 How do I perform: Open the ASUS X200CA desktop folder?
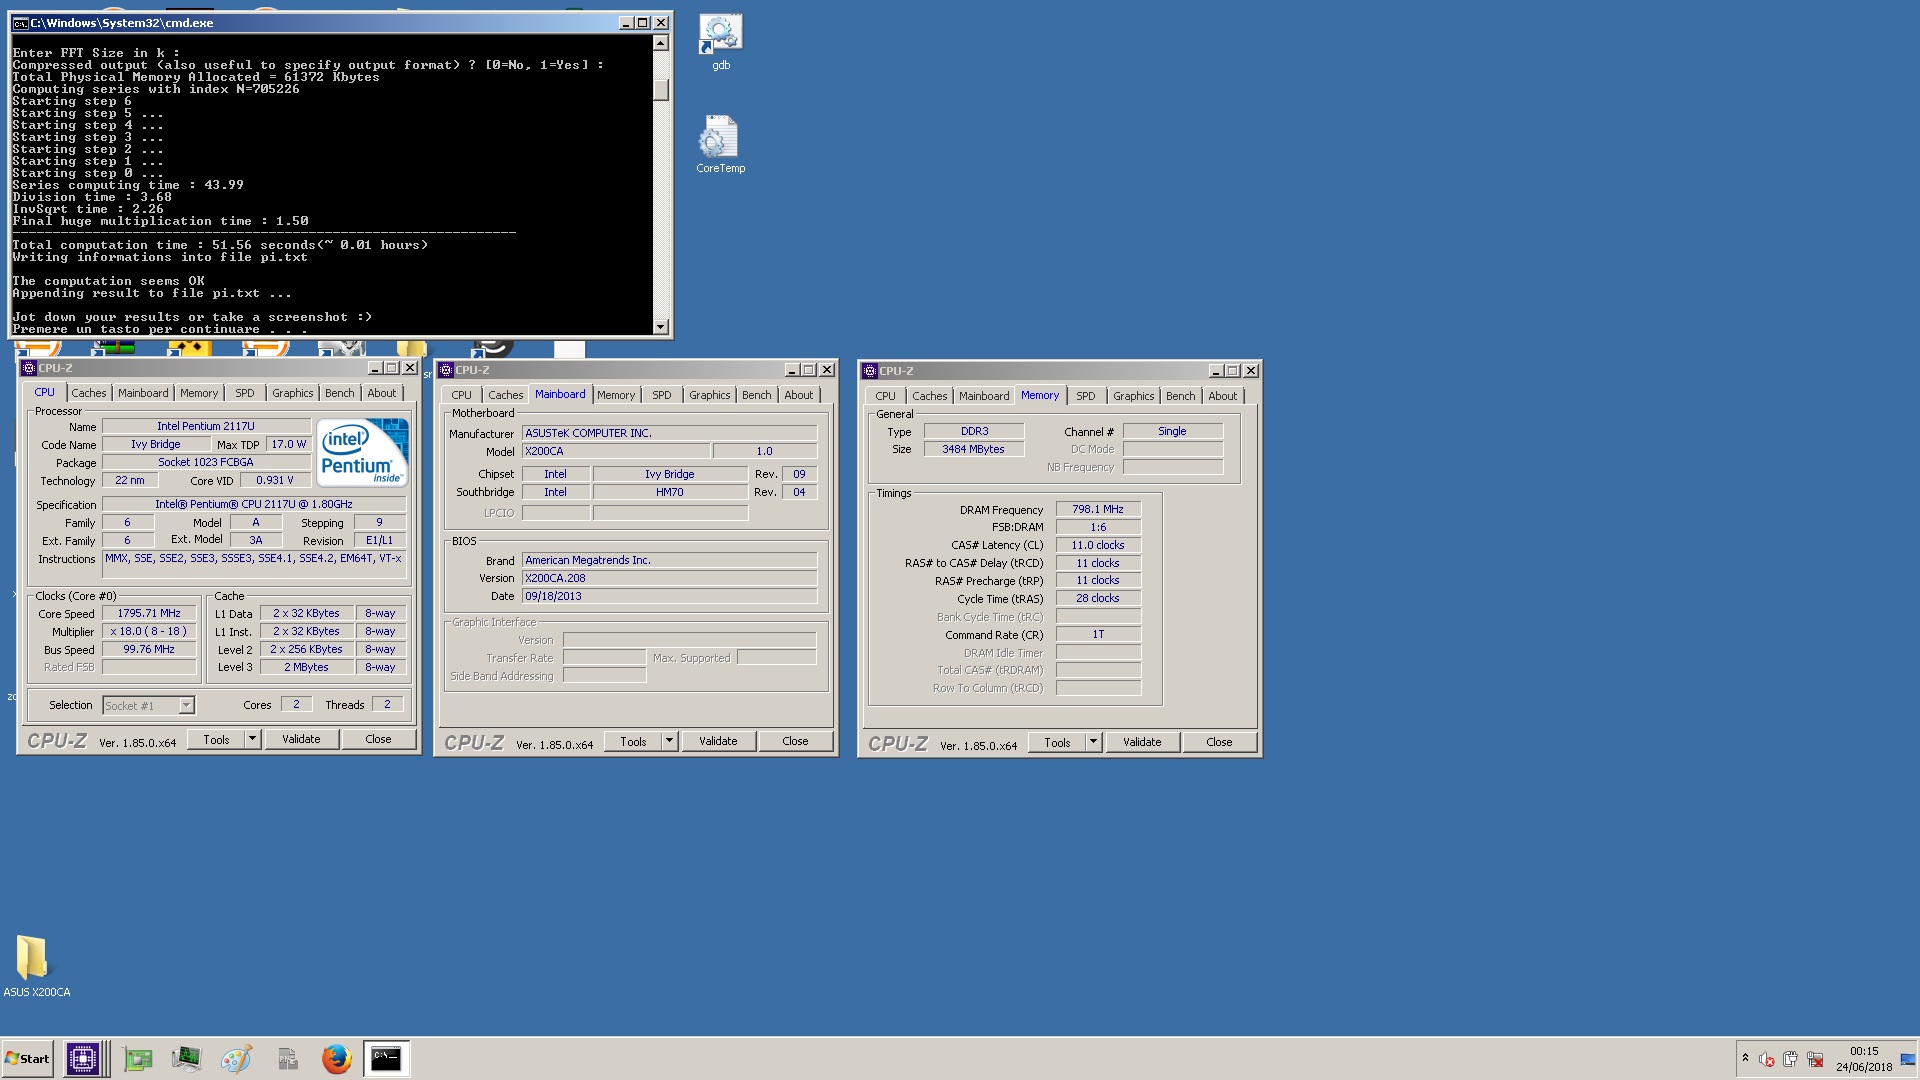pos(36,966)
